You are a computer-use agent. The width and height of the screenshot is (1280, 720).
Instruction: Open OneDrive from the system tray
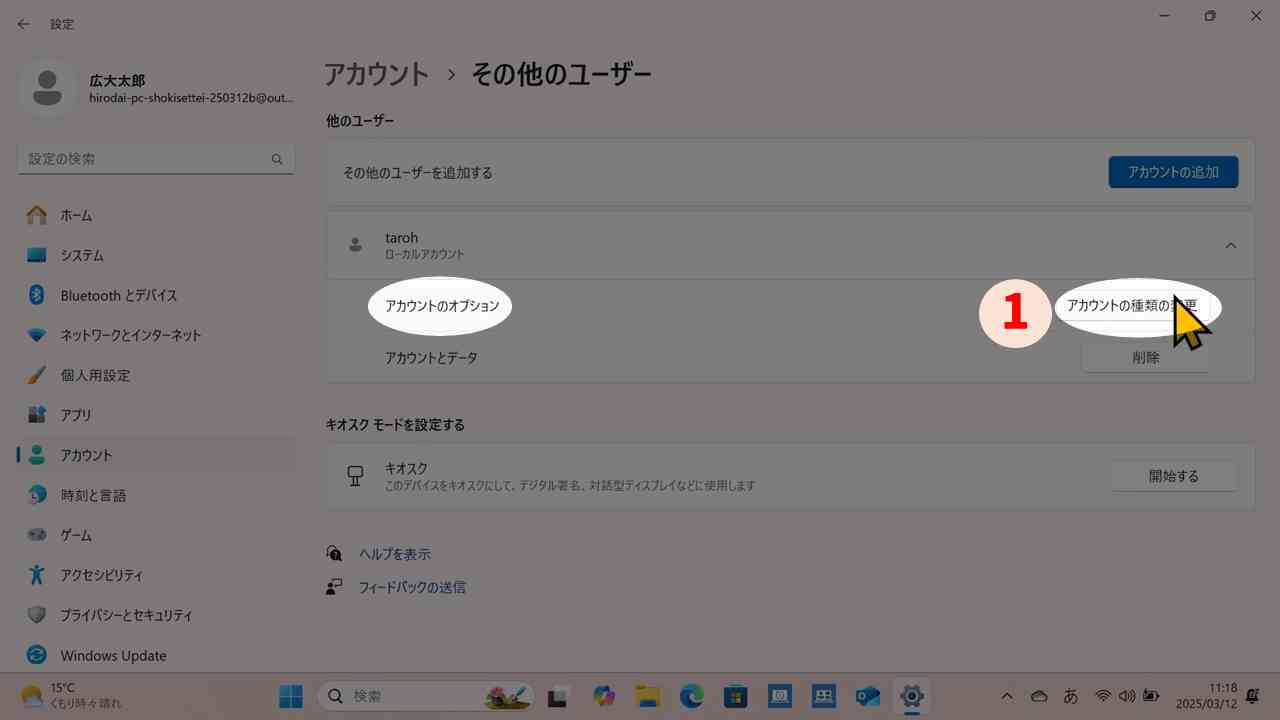coord(1039,696)
